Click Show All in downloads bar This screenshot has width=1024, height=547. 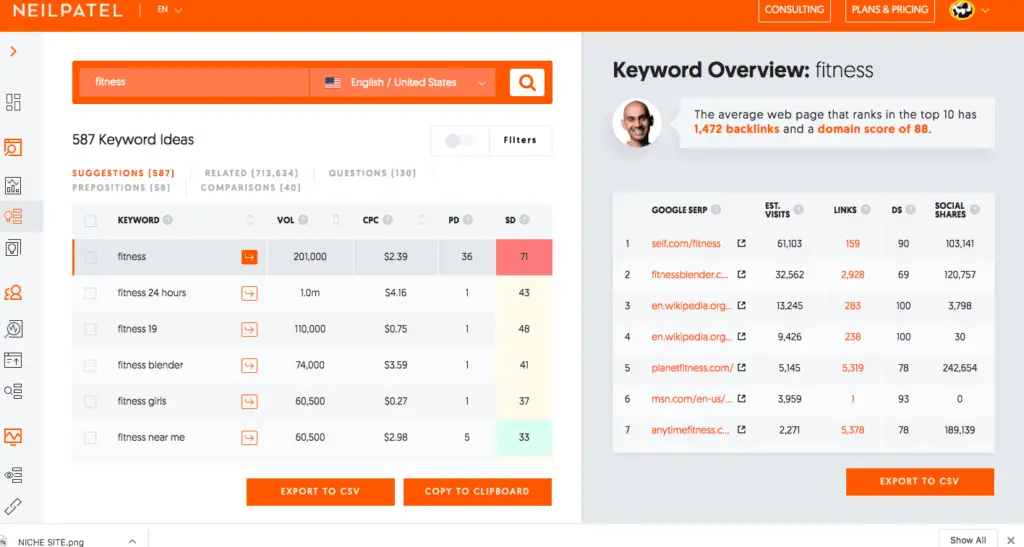coord(968,540)
